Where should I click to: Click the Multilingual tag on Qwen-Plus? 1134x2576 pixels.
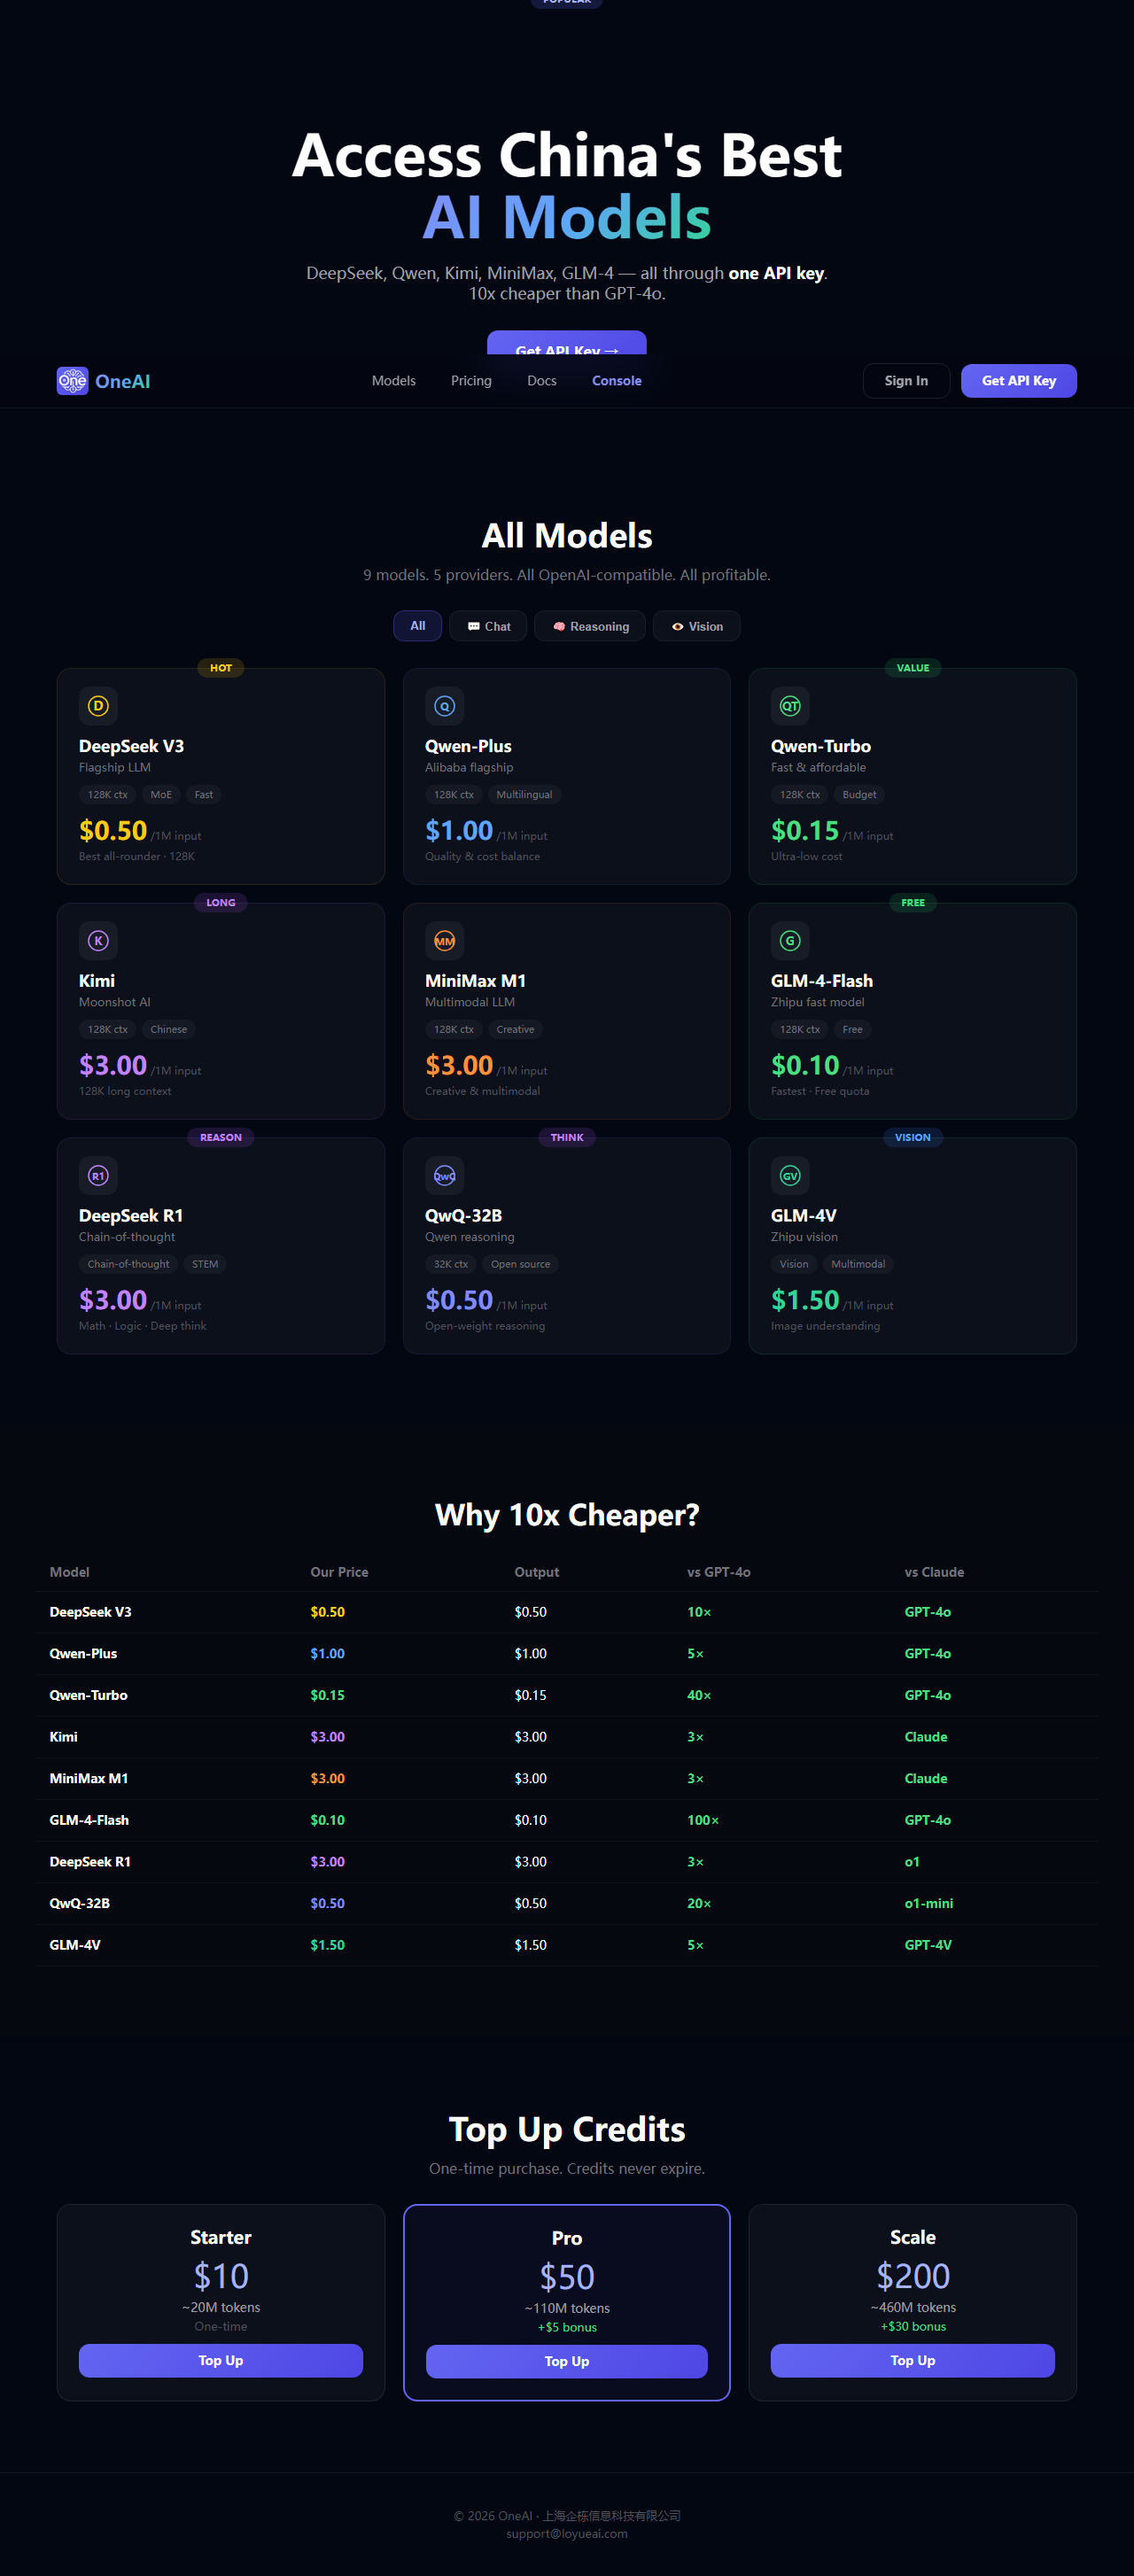click(524, 795)
